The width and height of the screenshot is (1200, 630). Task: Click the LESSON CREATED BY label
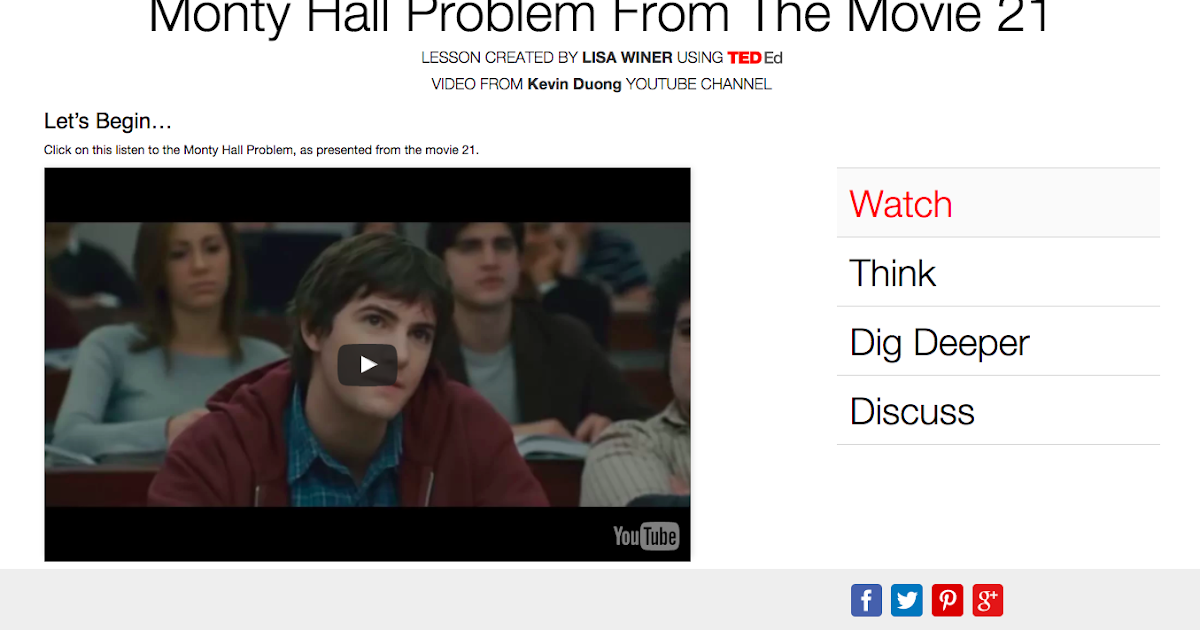pos(499,58)
